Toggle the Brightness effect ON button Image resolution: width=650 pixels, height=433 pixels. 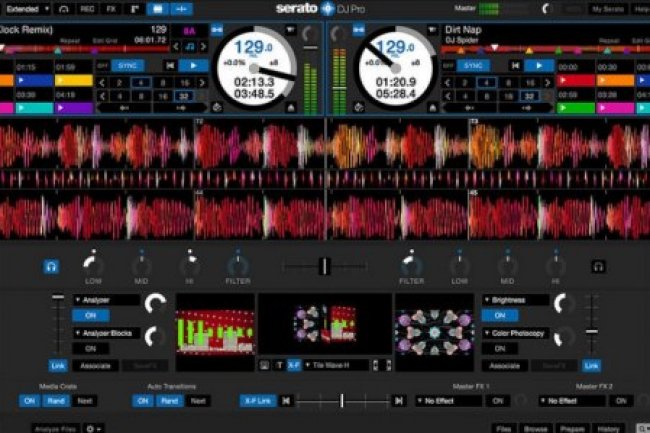pyautogui.click(x=497, y=315)
